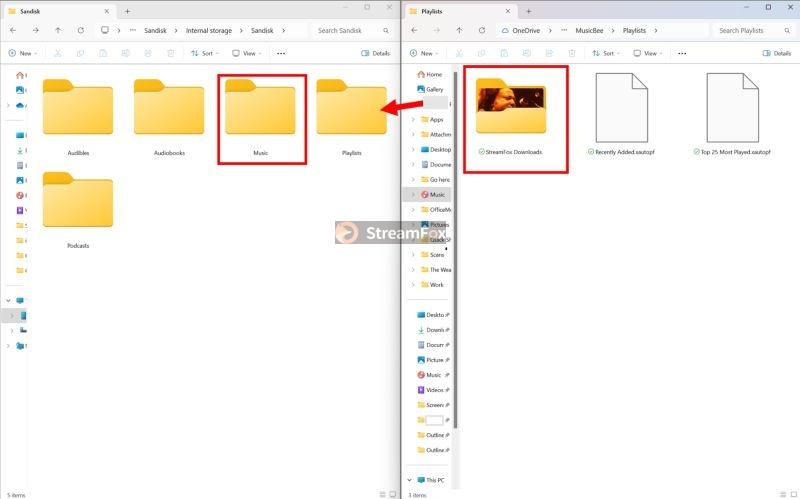
Task: Expand the Work folder in navigation pane
Action: pyautogui.click(x=413, y=285)
